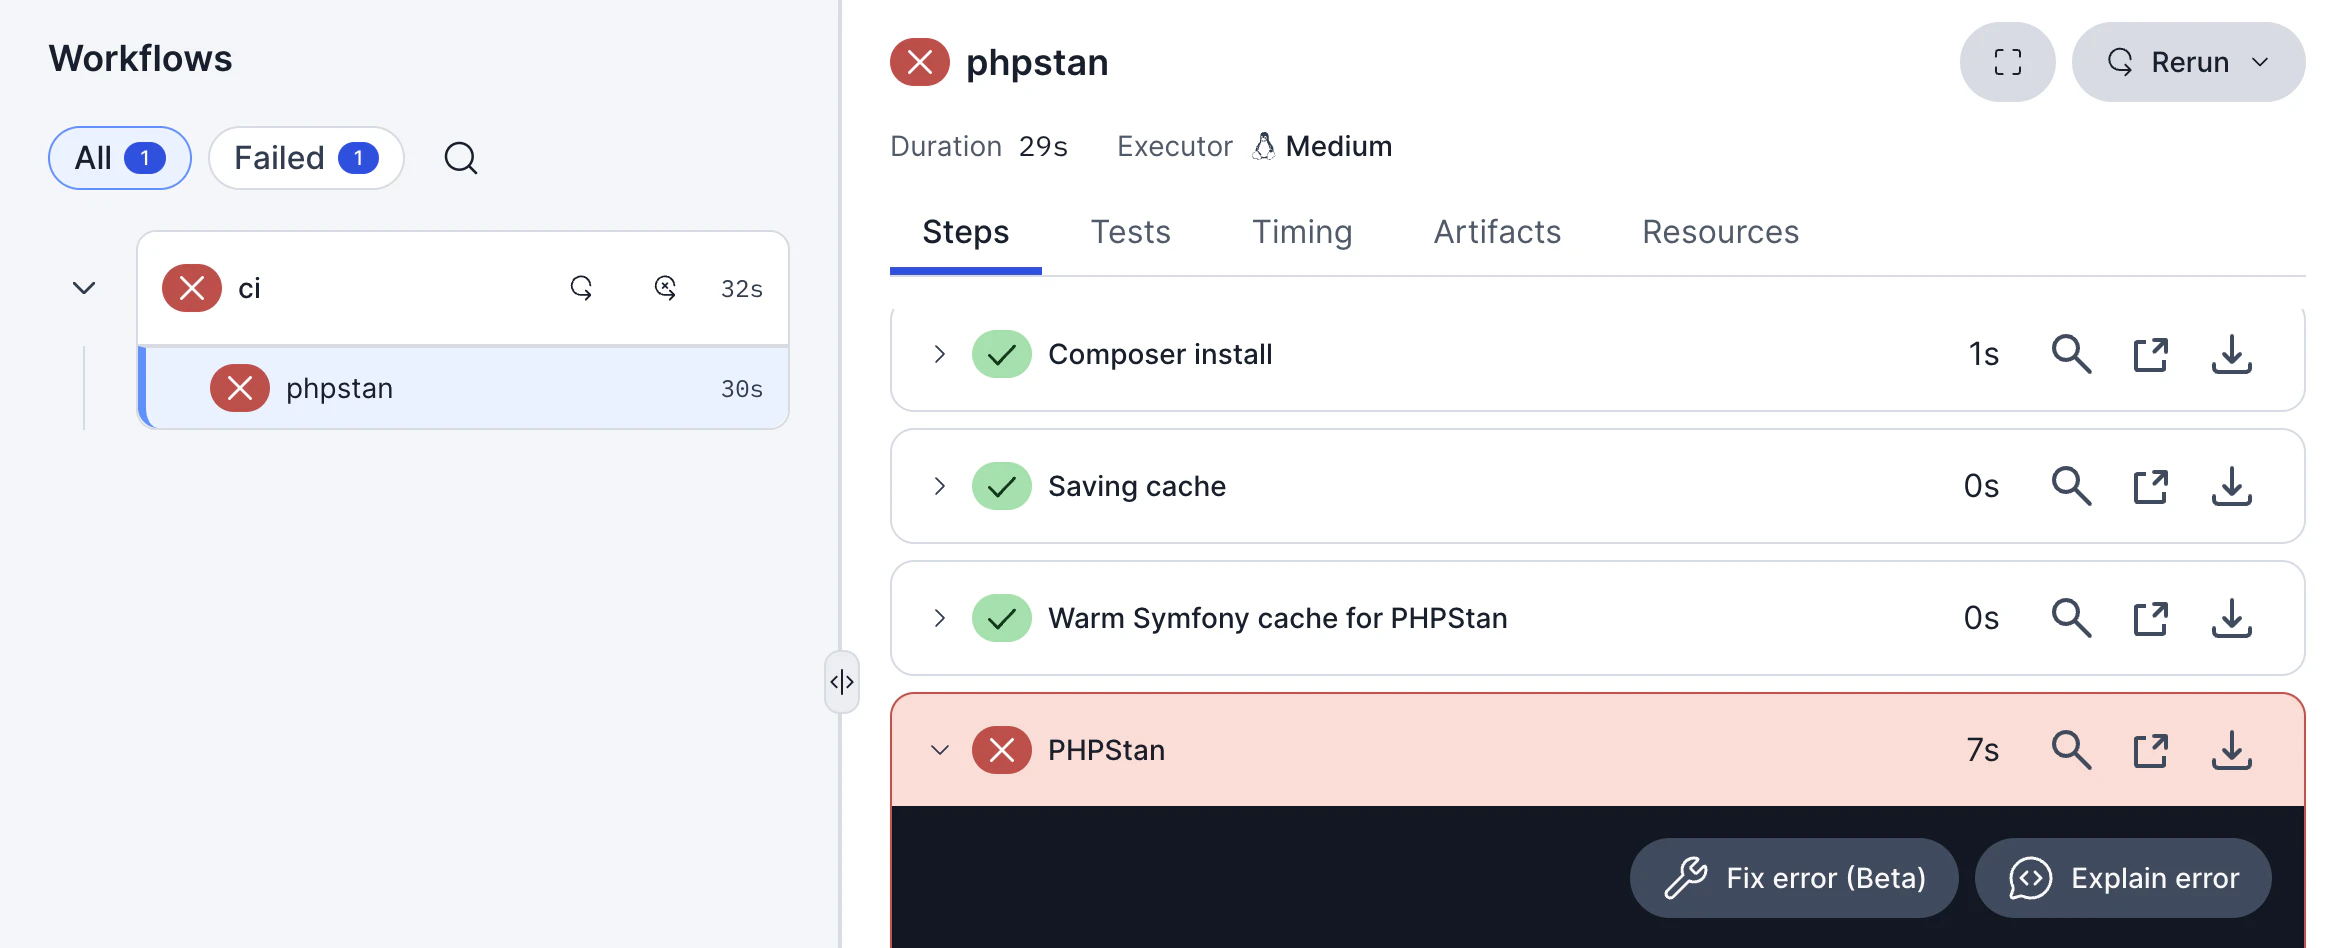
Task: Collapse the ci workflow tree
Action: 84,288
